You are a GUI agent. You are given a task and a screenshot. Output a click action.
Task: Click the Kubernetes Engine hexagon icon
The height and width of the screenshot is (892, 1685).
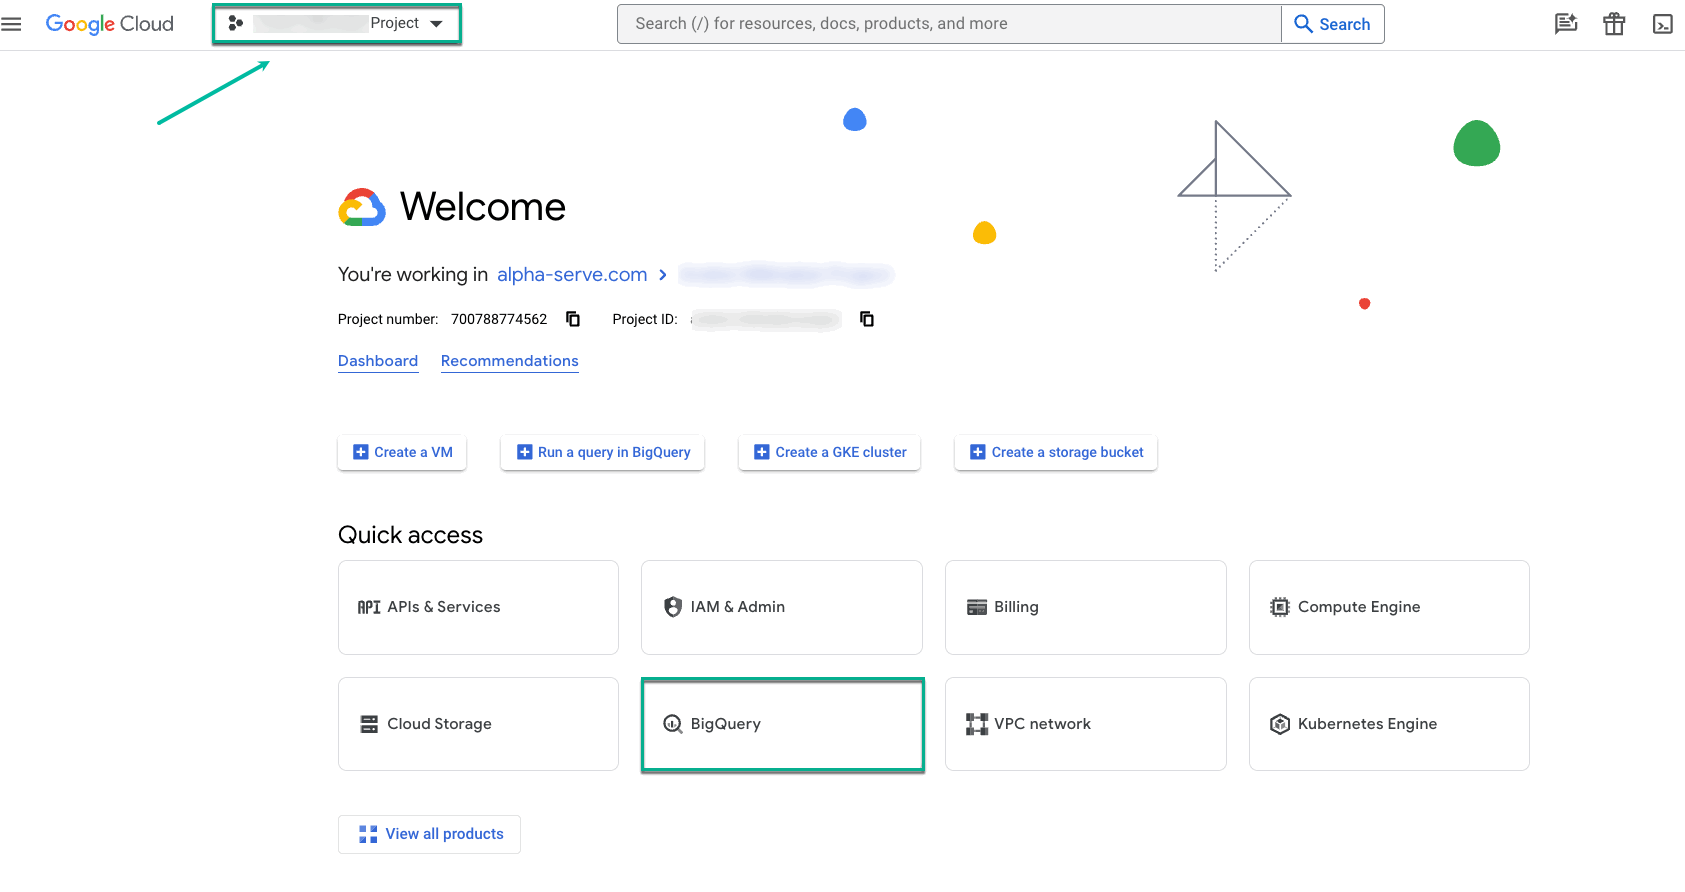coord(1280,724)
